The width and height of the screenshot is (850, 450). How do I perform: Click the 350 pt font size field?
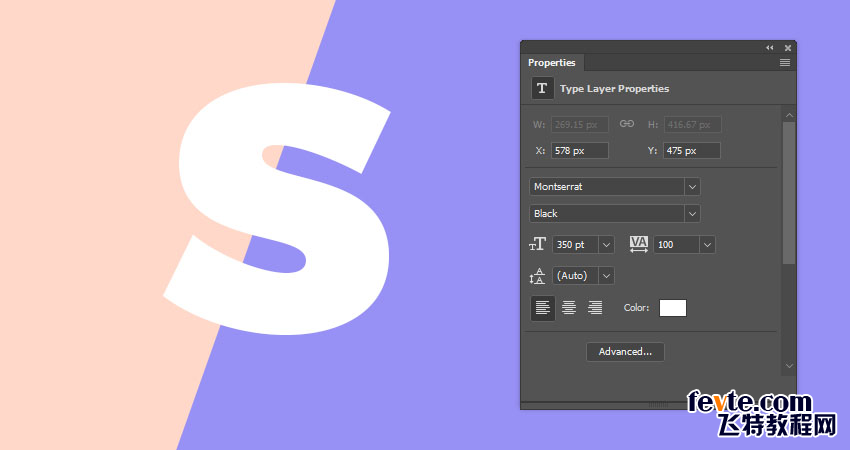[575, 245]
